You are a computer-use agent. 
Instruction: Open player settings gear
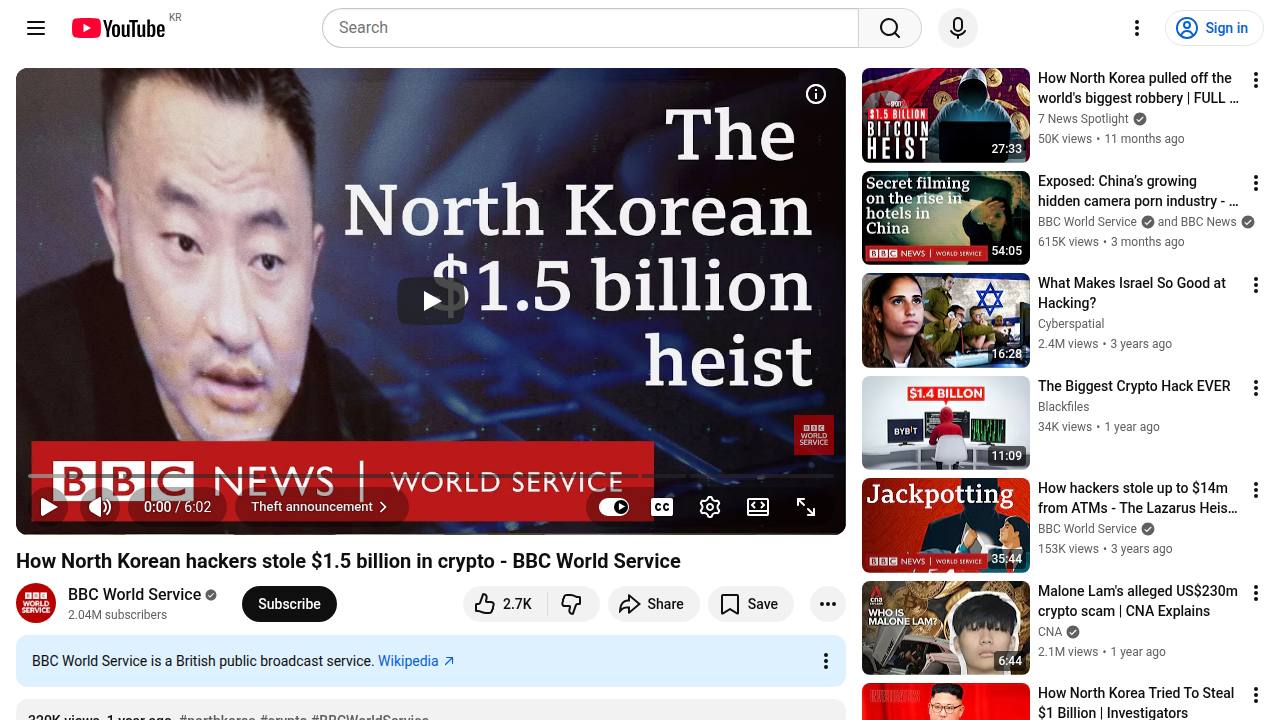pyautogui.click(x=710, y=507)
